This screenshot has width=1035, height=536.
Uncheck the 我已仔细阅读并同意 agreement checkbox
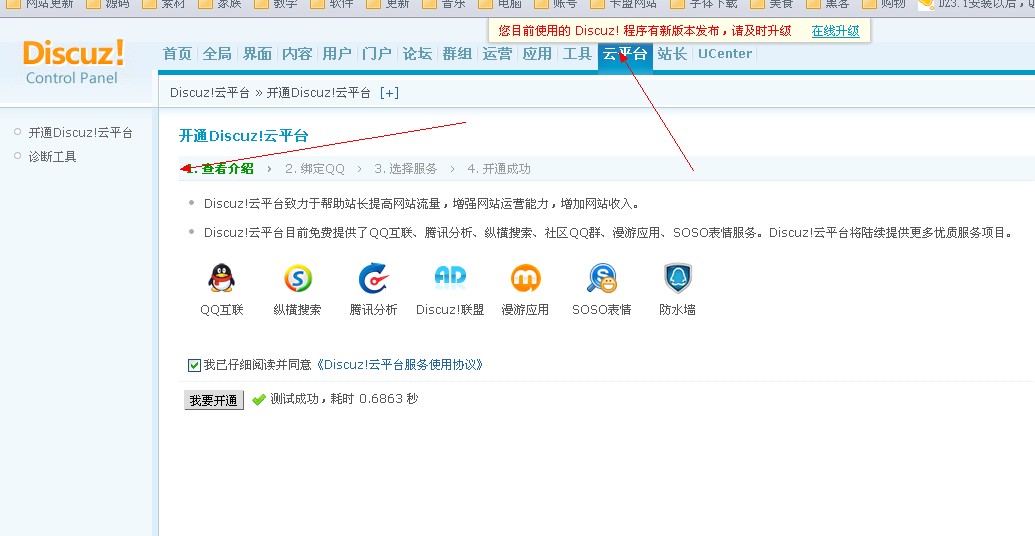point(194,365)
